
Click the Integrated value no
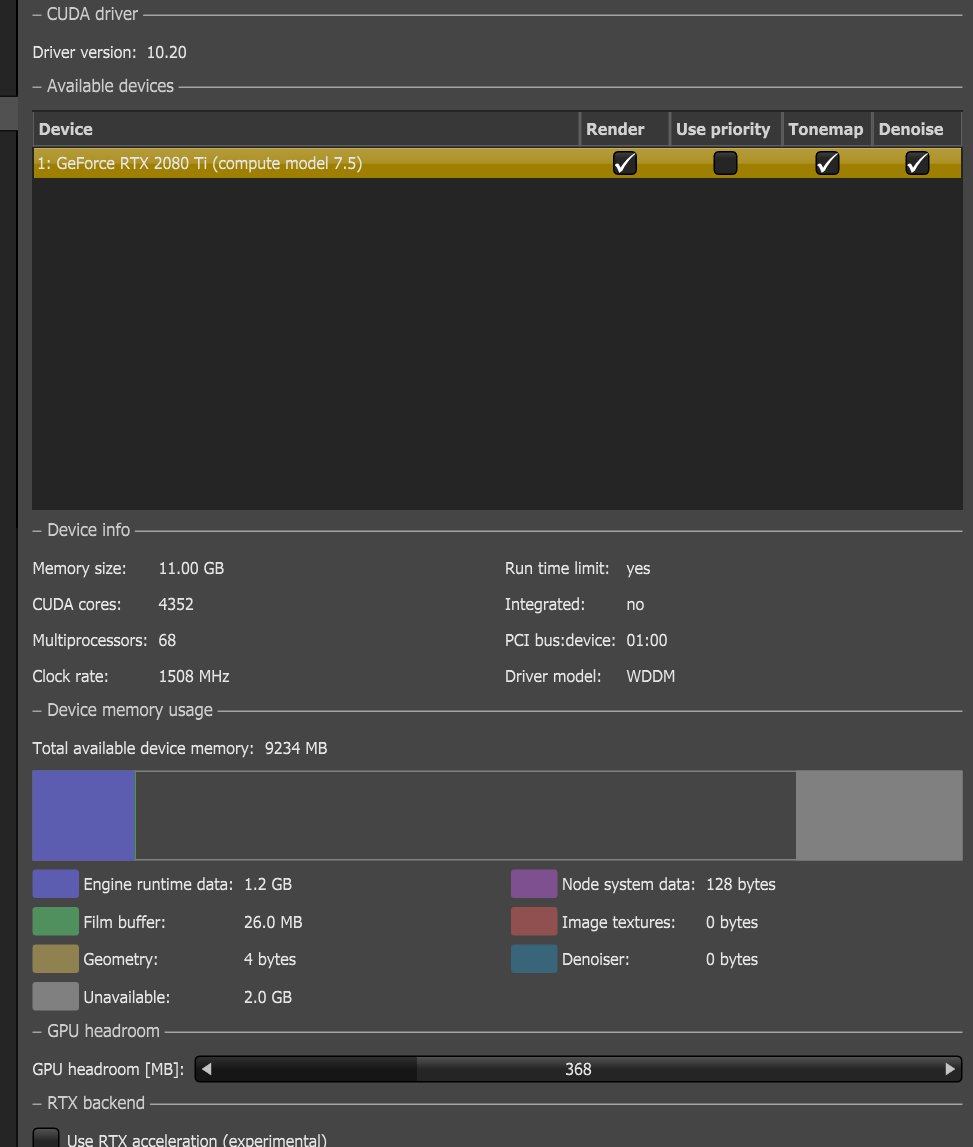tap(635, 604)
